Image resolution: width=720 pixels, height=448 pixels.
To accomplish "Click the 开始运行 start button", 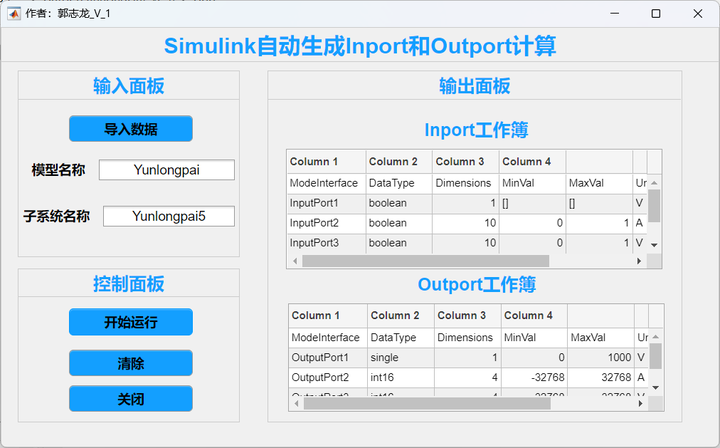I will point(131,322).
